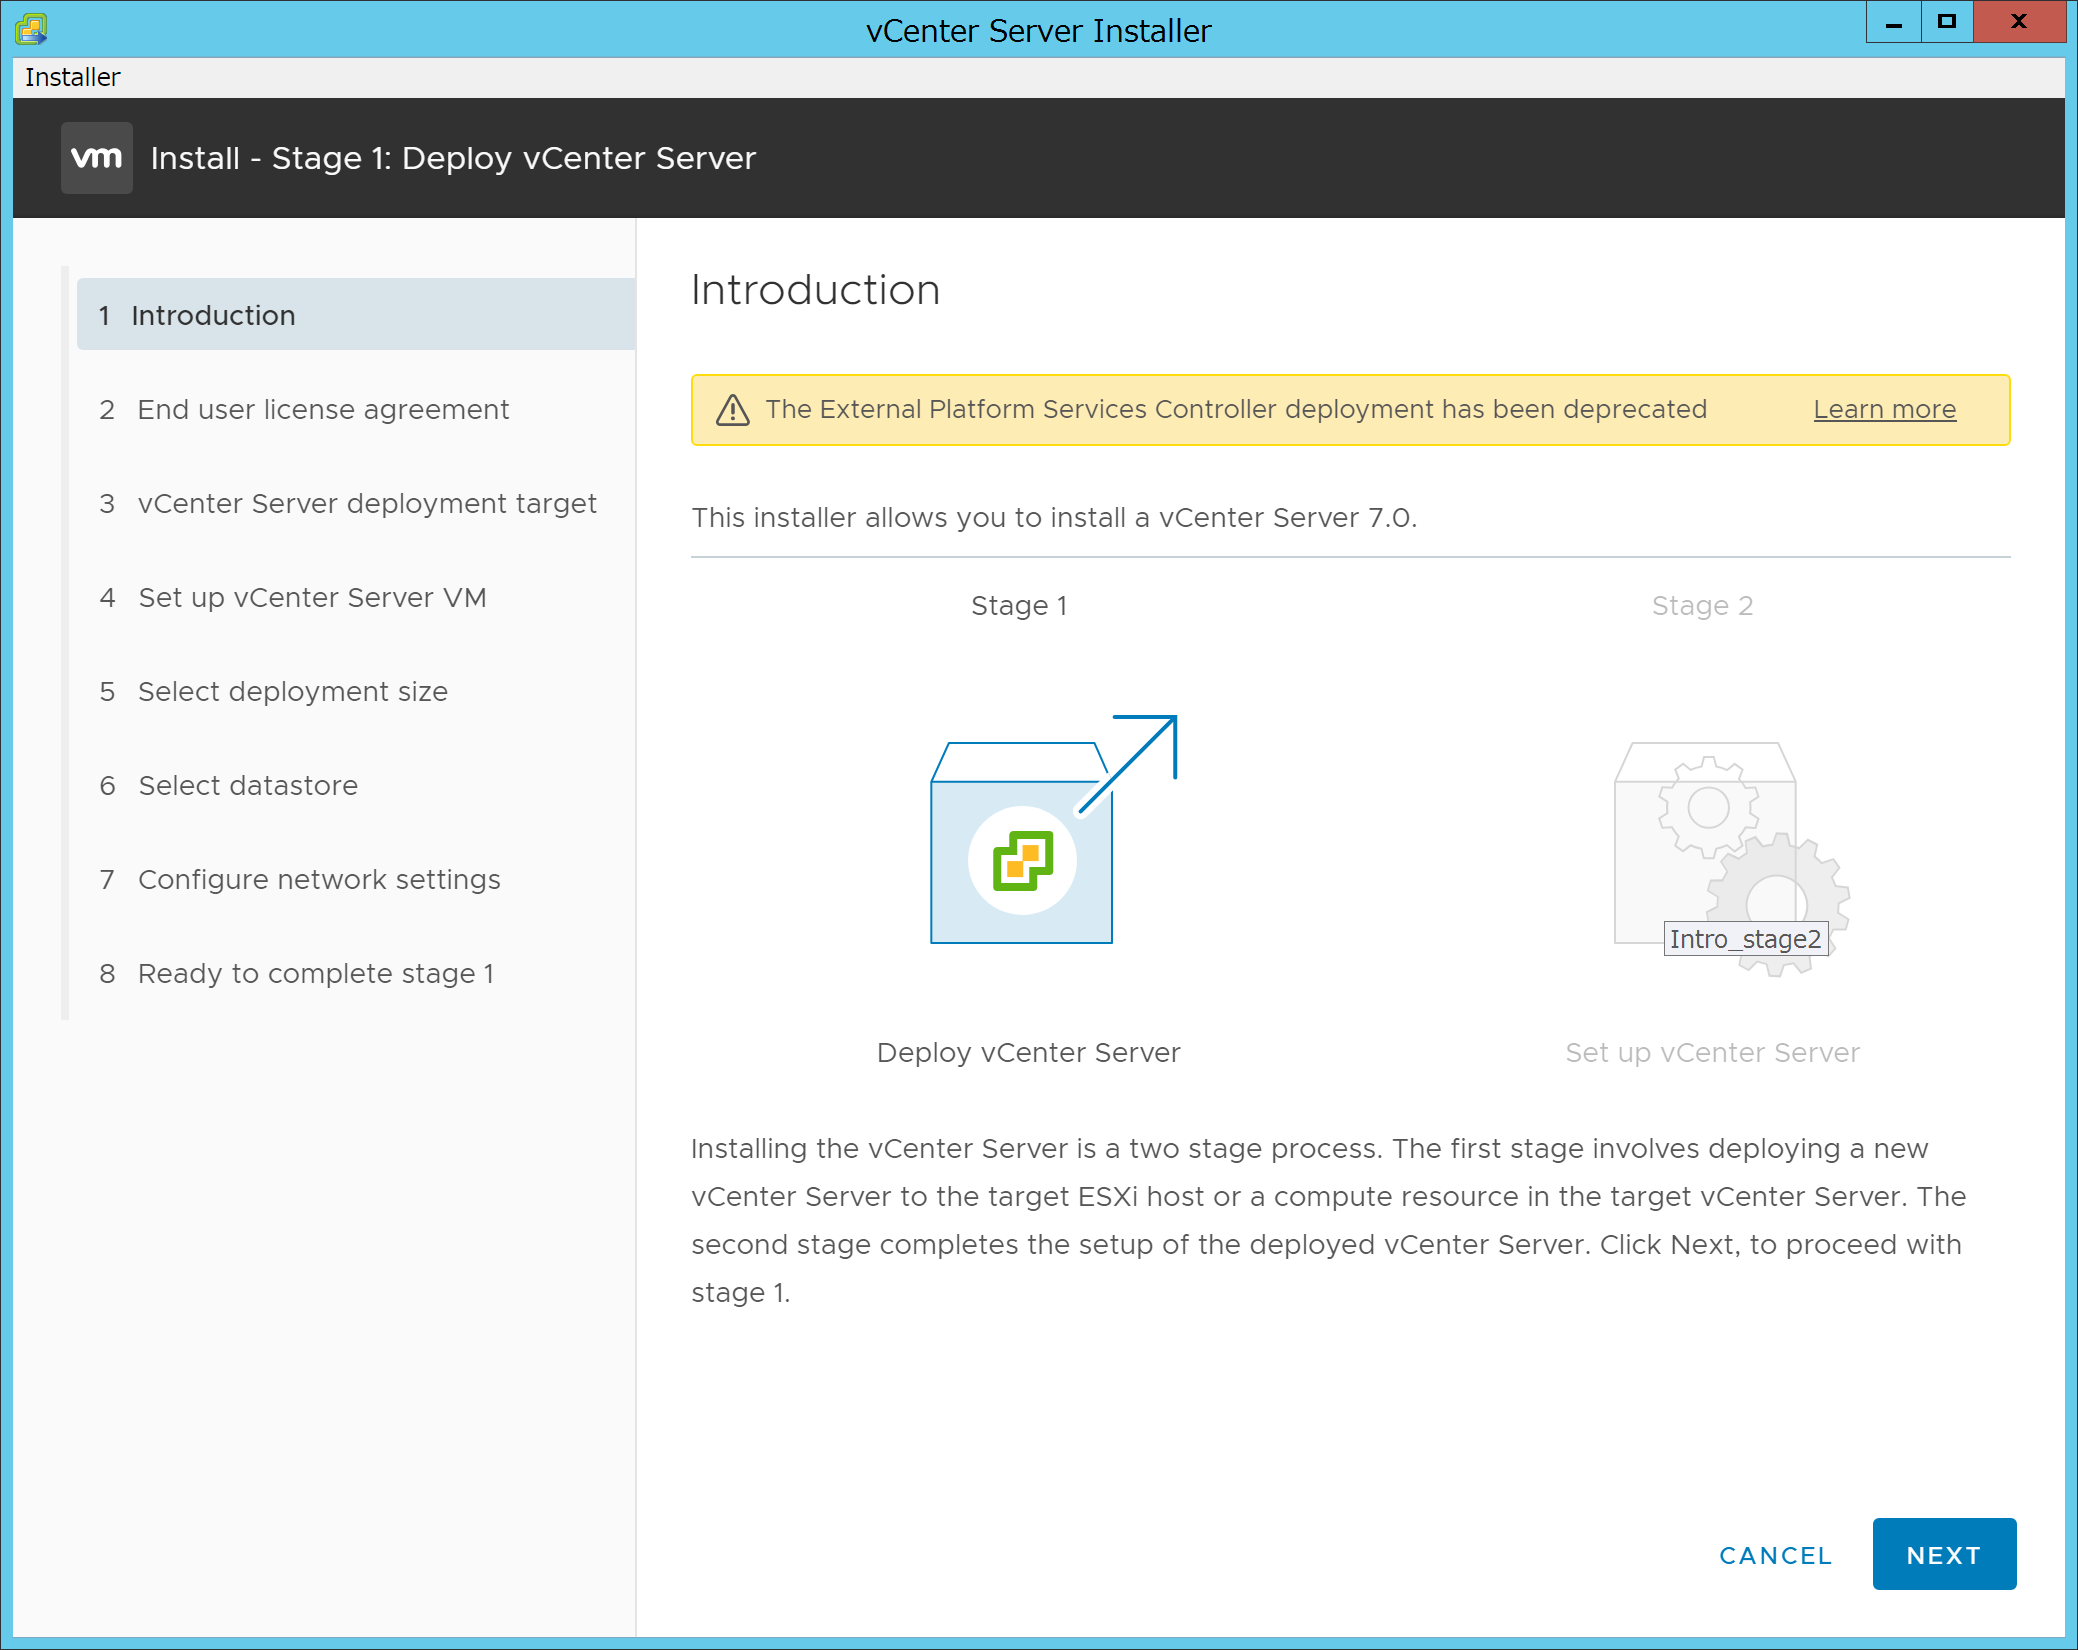Click the VMware 'vm' logo
The height and width of the screenshot is (1650, 2078).
(97, 158)
